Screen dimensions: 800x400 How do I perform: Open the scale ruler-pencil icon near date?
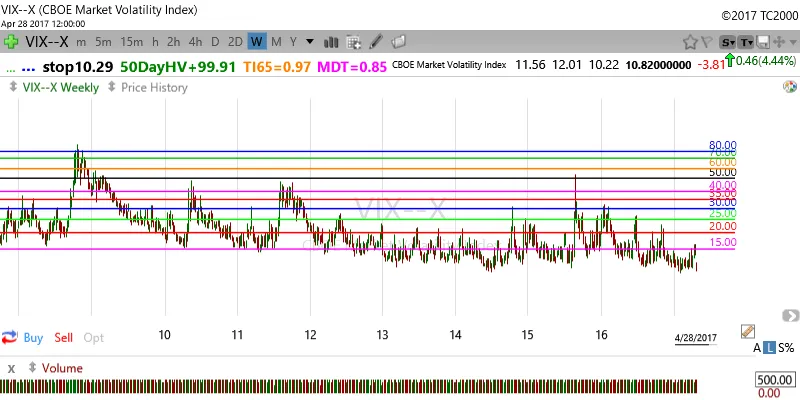click(x=747, y=331)
